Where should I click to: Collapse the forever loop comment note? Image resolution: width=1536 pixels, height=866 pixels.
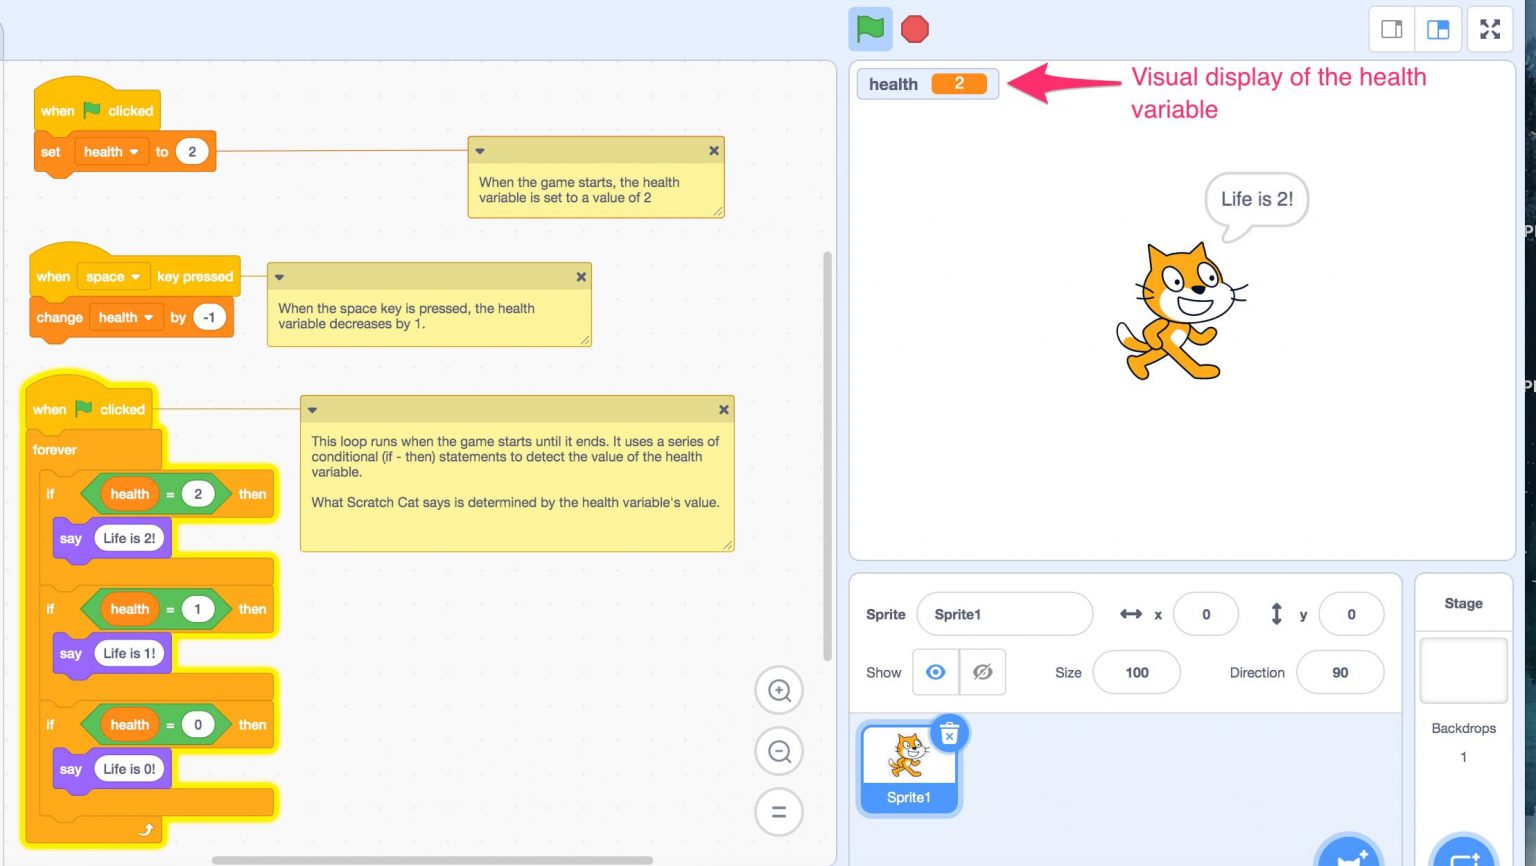coord(313,410)
